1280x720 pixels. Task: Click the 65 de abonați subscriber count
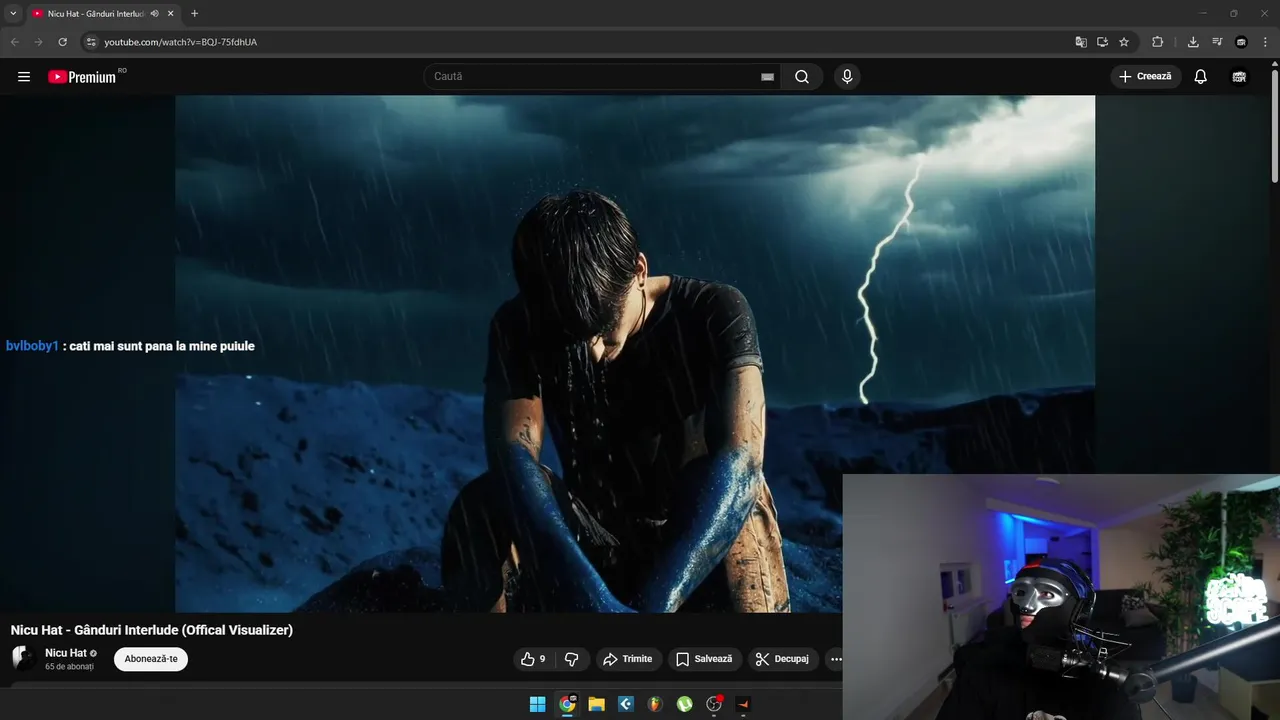point(69,667)
